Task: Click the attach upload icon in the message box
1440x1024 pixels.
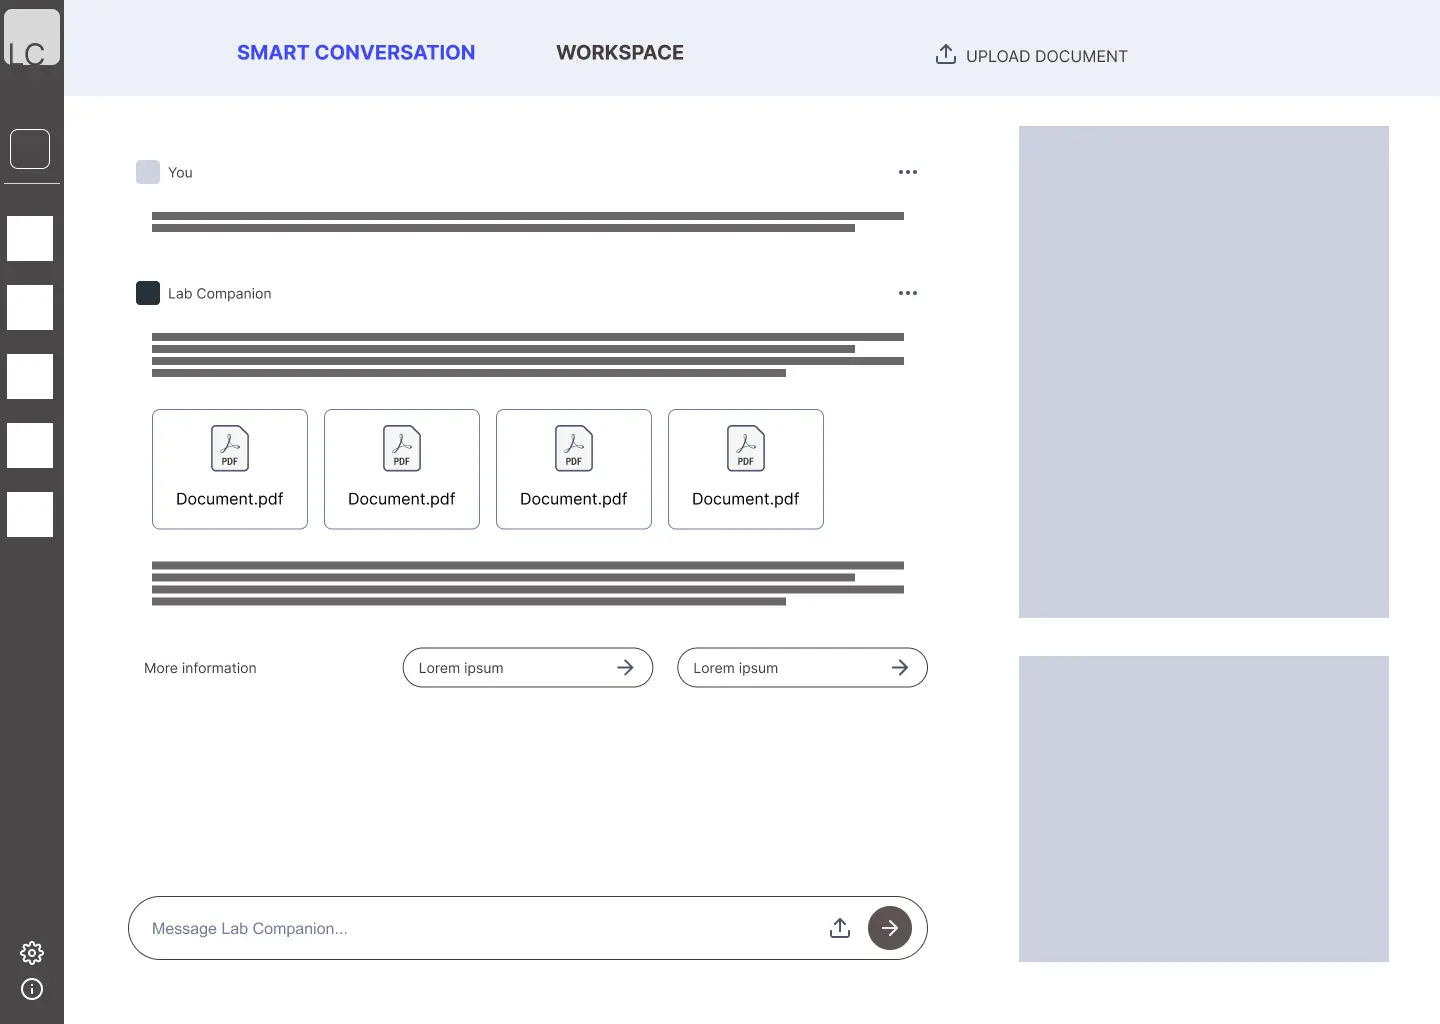Action: point(840,928)
